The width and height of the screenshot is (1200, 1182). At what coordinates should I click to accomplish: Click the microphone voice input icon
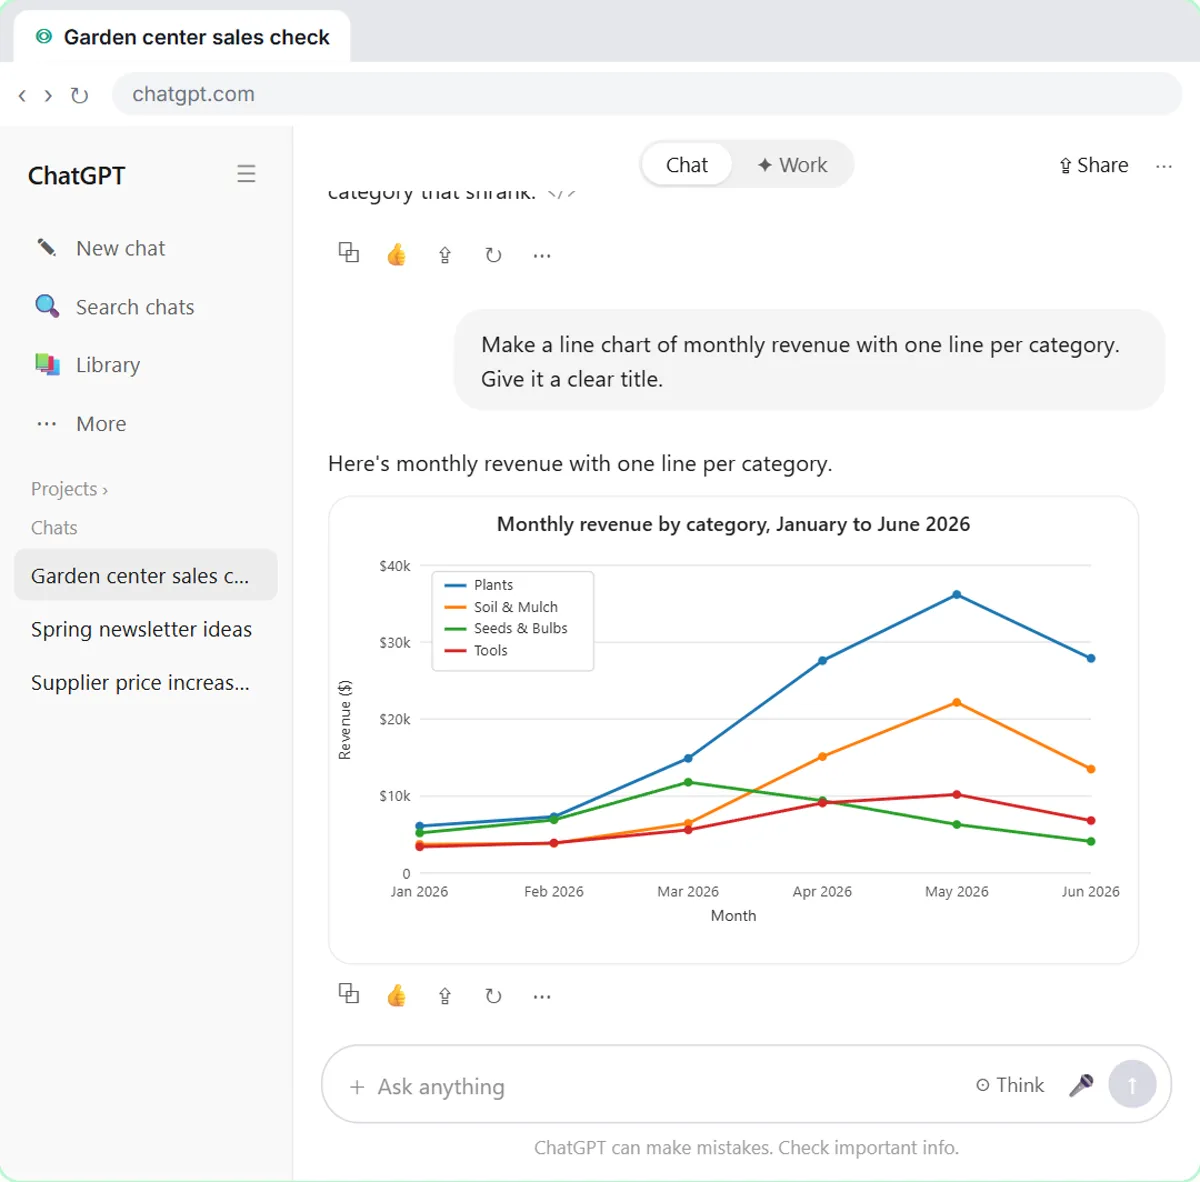(1081, 1085)
